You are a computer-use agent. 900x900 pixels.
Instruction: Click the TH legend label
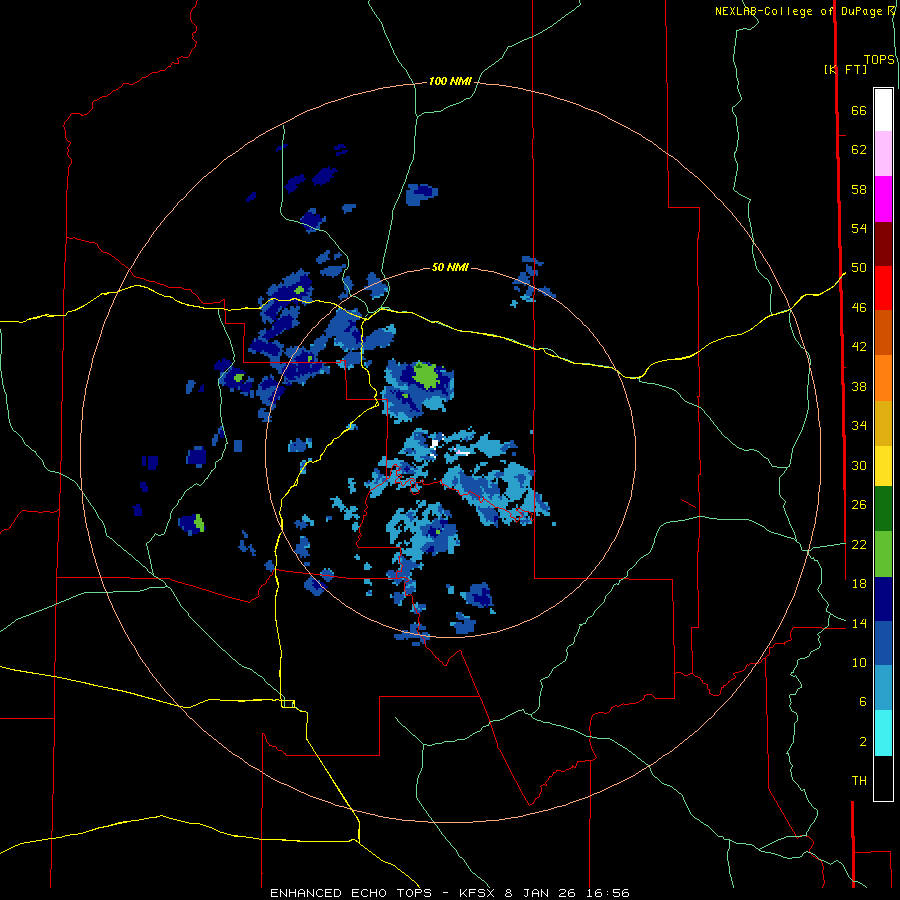coord(859,781)
